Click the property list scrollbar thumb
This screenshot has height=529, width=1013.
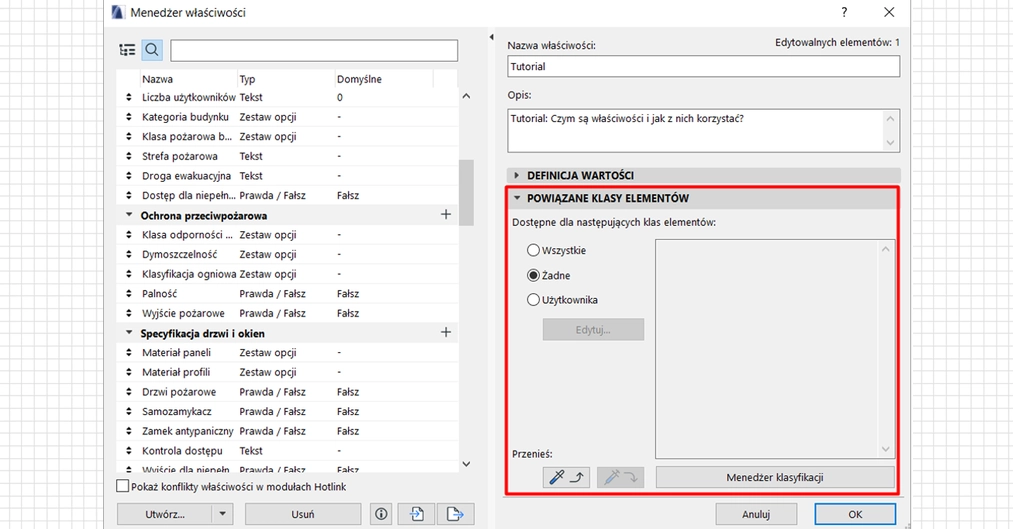[x=466, y=192]
